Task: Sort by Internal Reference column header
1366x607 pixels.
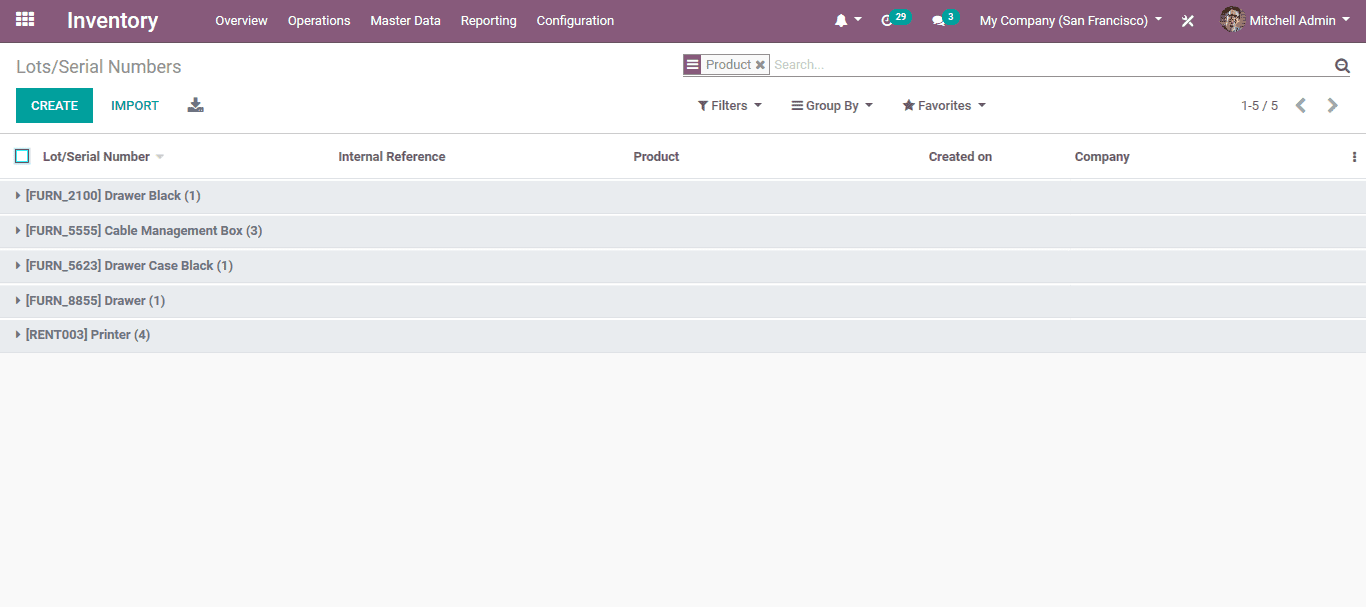Action: [x=392, y=157]
